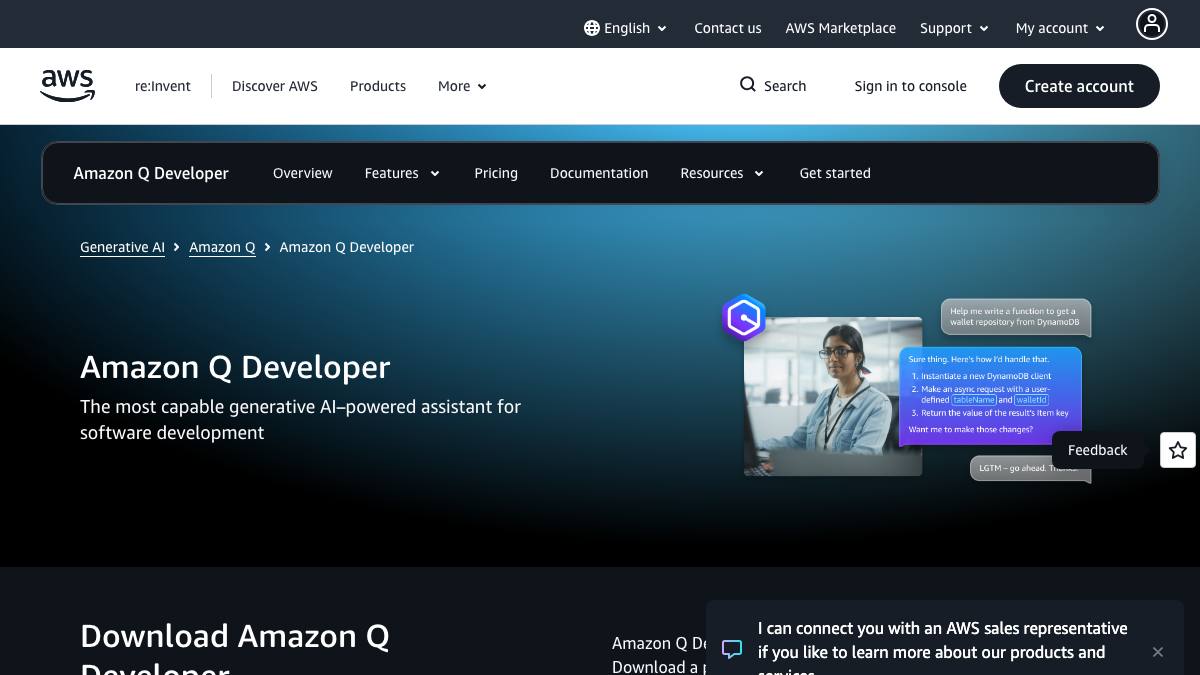Screen dimensions: 1200x675
Task: Click the chat bubble icon in sales popup
Action: [x=732, y=649]
